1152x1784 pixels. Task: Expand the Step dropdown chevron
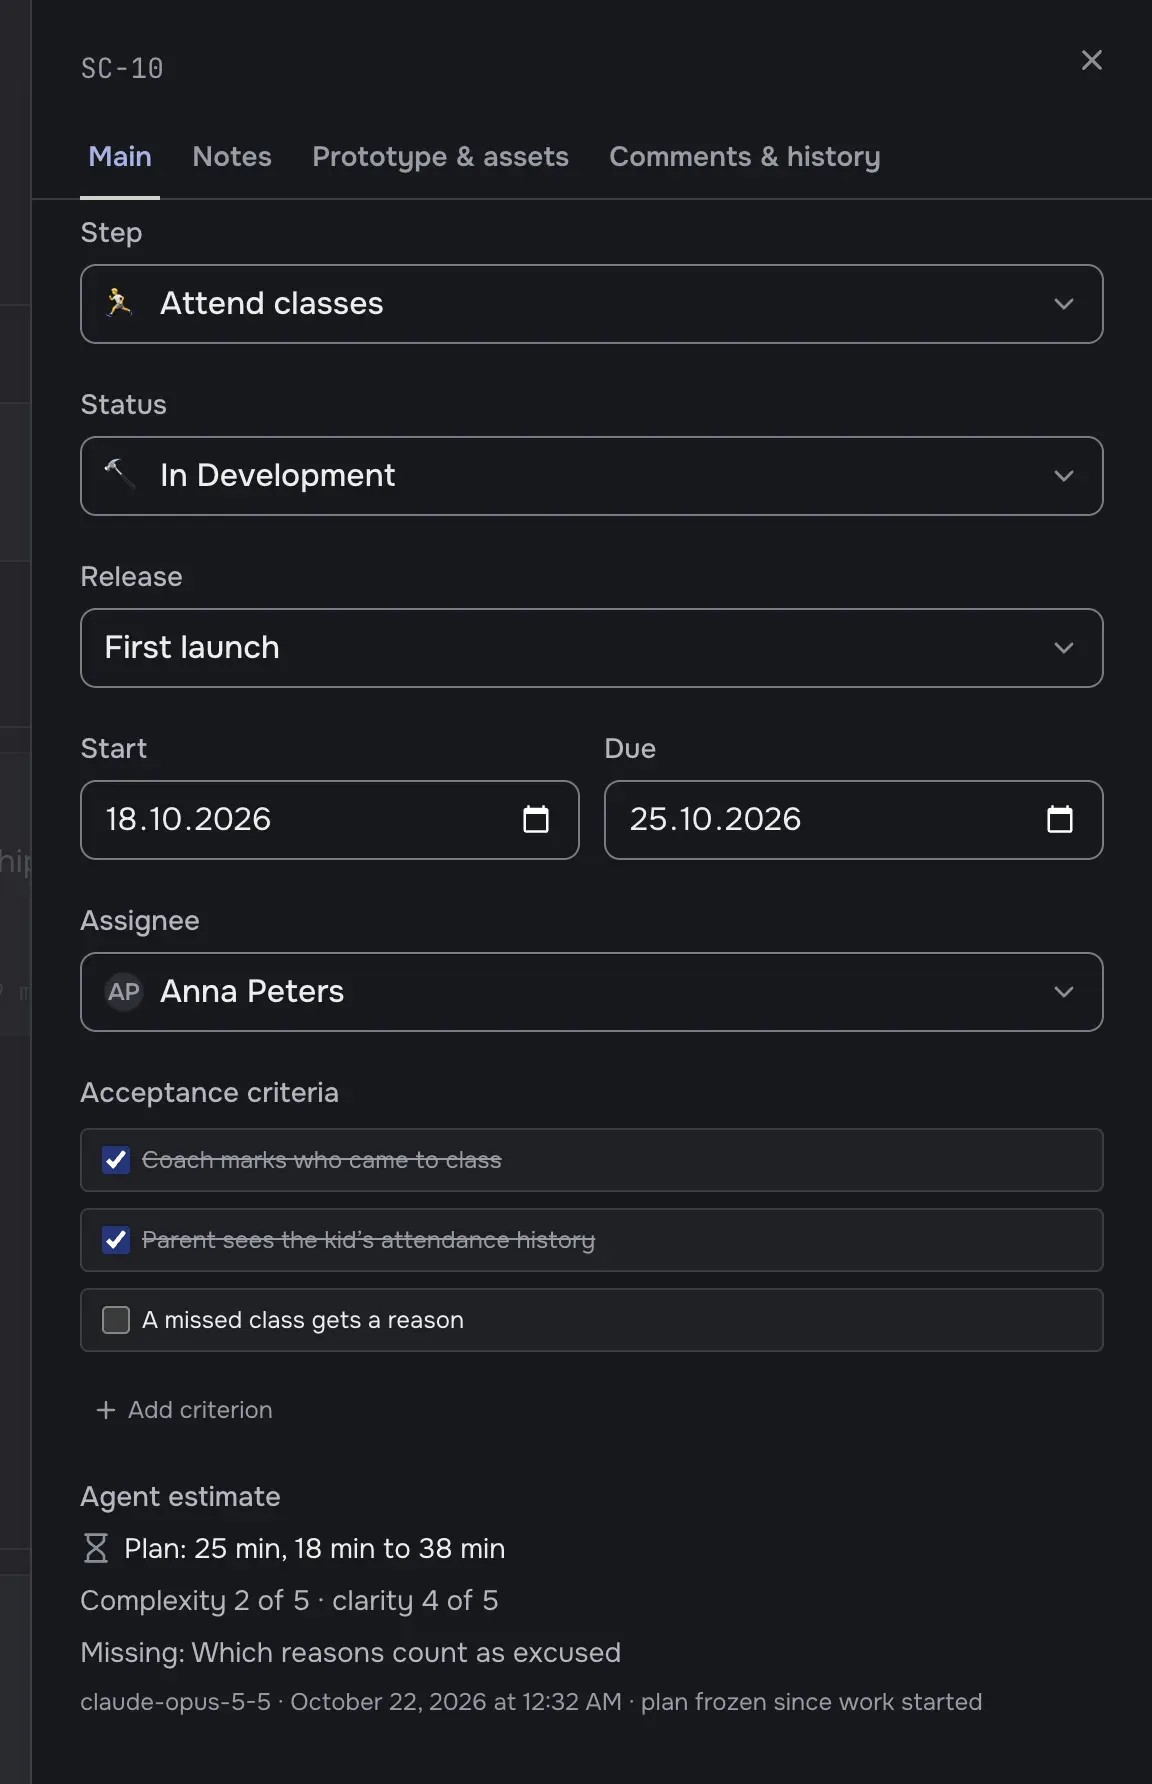(1064, 304)
